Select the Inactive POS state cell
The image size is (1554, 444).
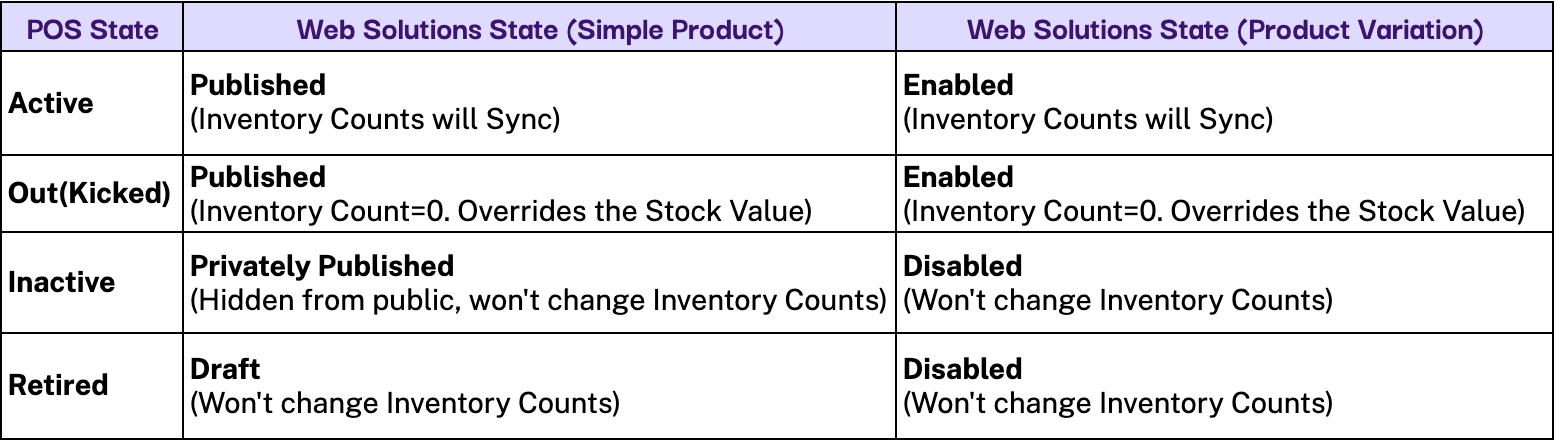[x=62, y=282]
